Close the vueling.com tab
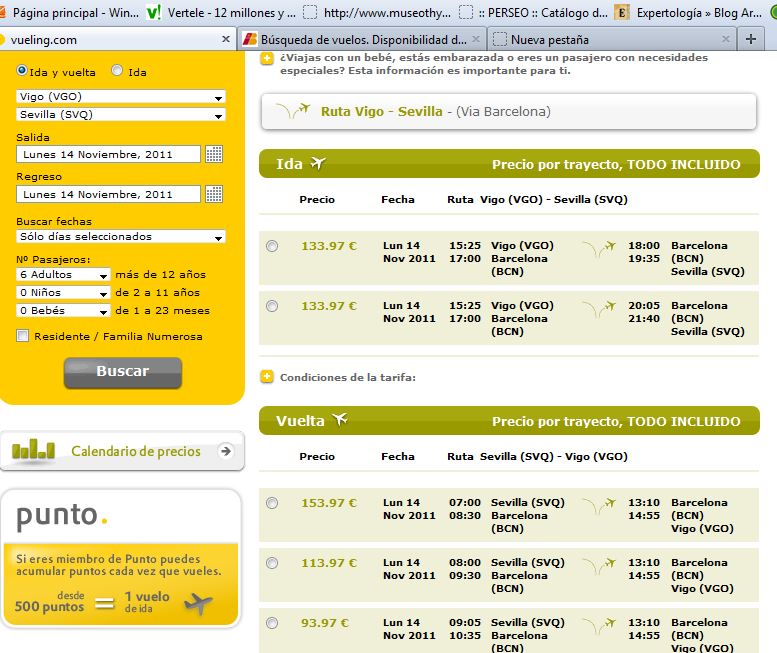Viewport: 777px width, 653px height. pyautogui.click(x=225, y=39)
